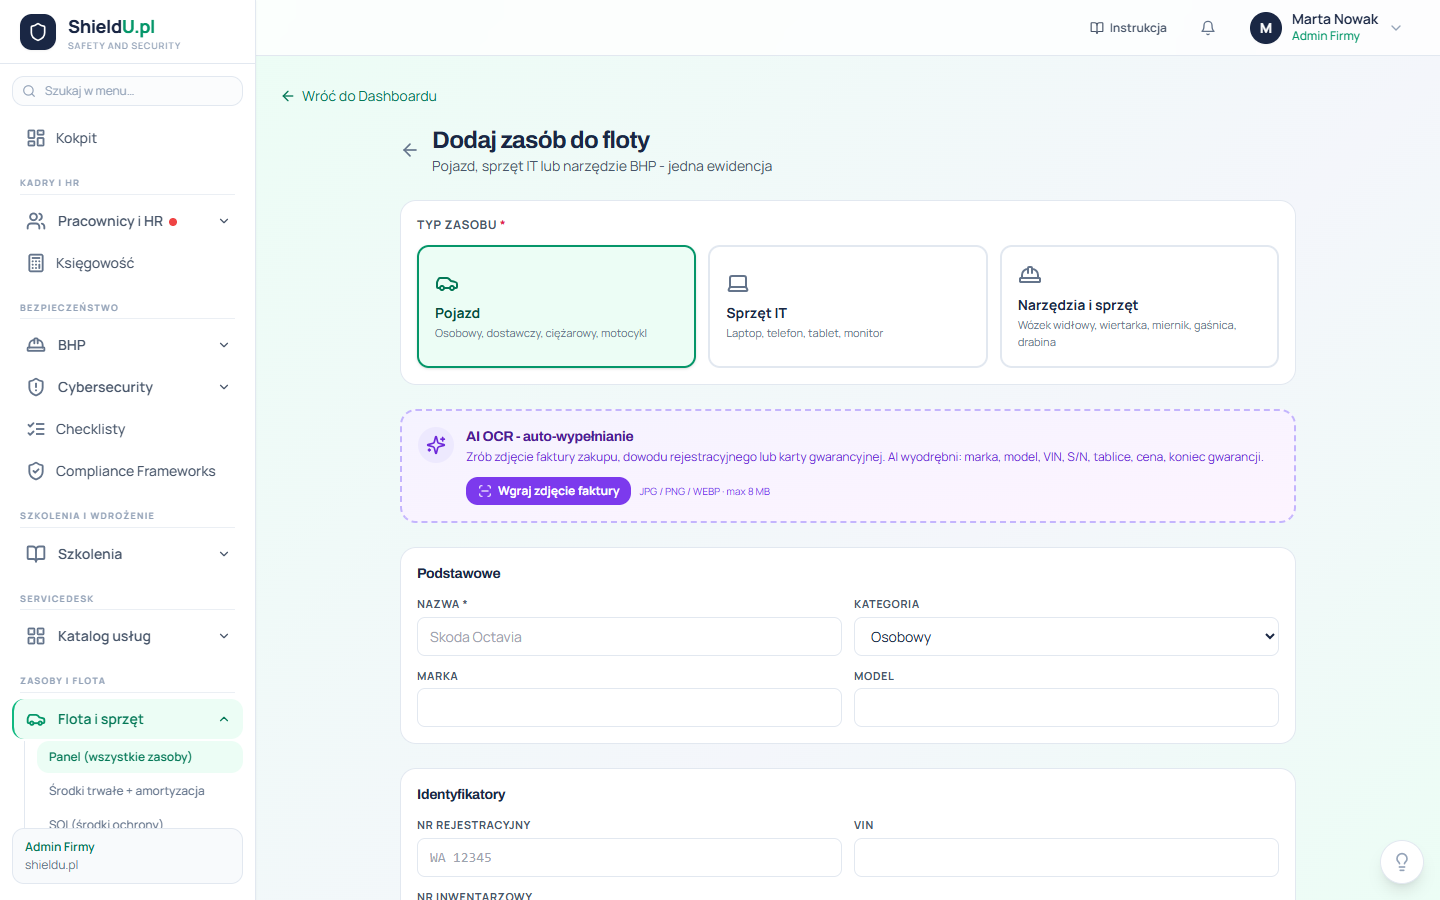Click the Model input field
The image size is (1440, 900).
coord(1066,708)
